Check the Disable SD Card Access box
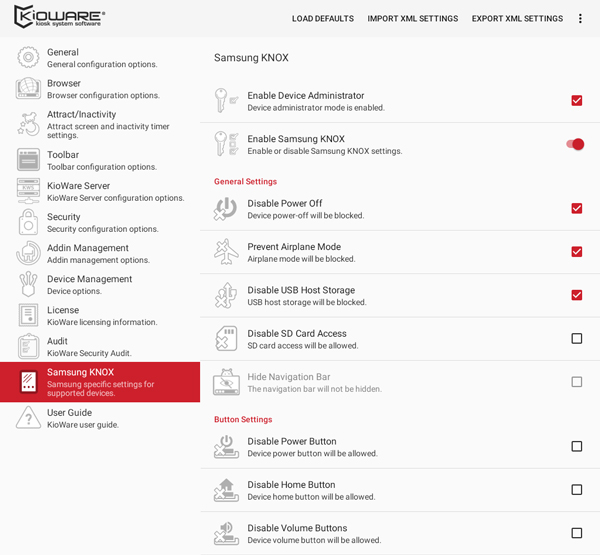 point(577,338)
